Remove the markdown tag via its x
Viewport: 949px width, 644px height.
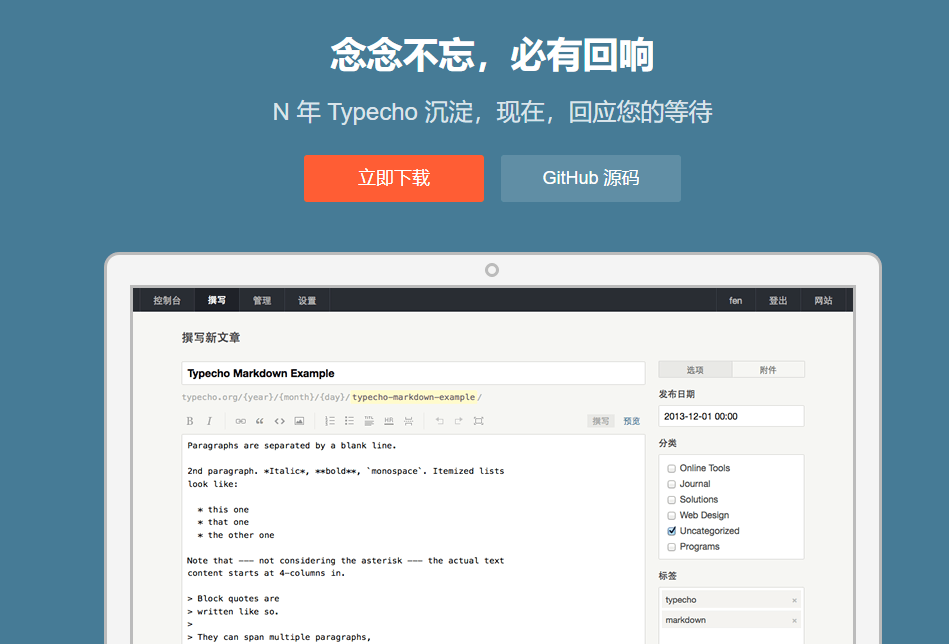[x=794, y=620]
